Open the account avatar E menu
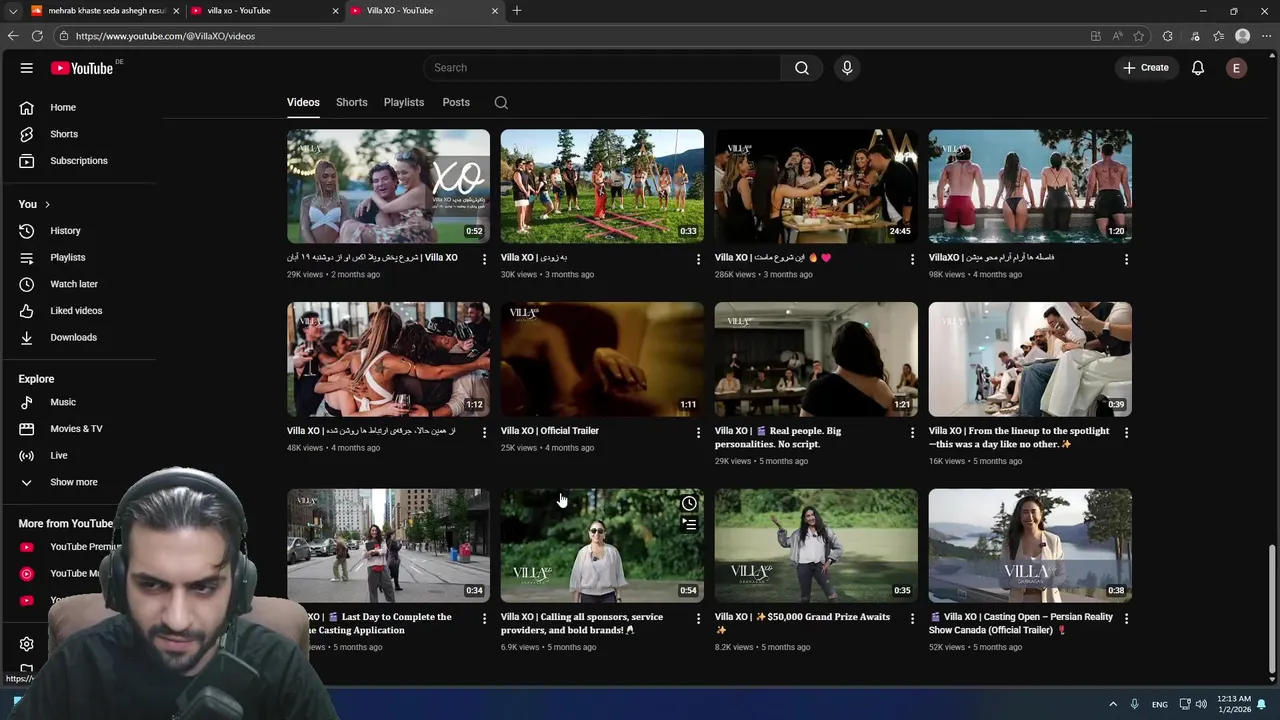This screenshot has width=1280, height=720. click(1237, 68)
